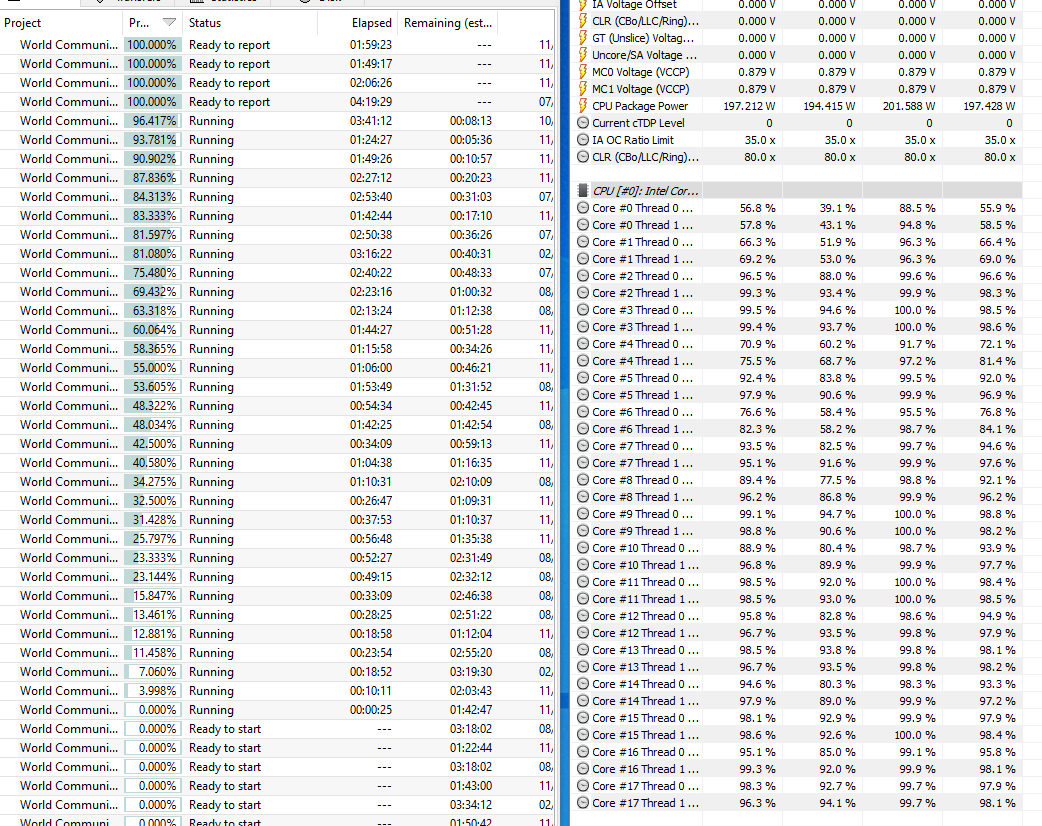Click the clock icon beside Current cTDP Level
Viewport: 1042px width, 826px height.
tap(583, 123)
